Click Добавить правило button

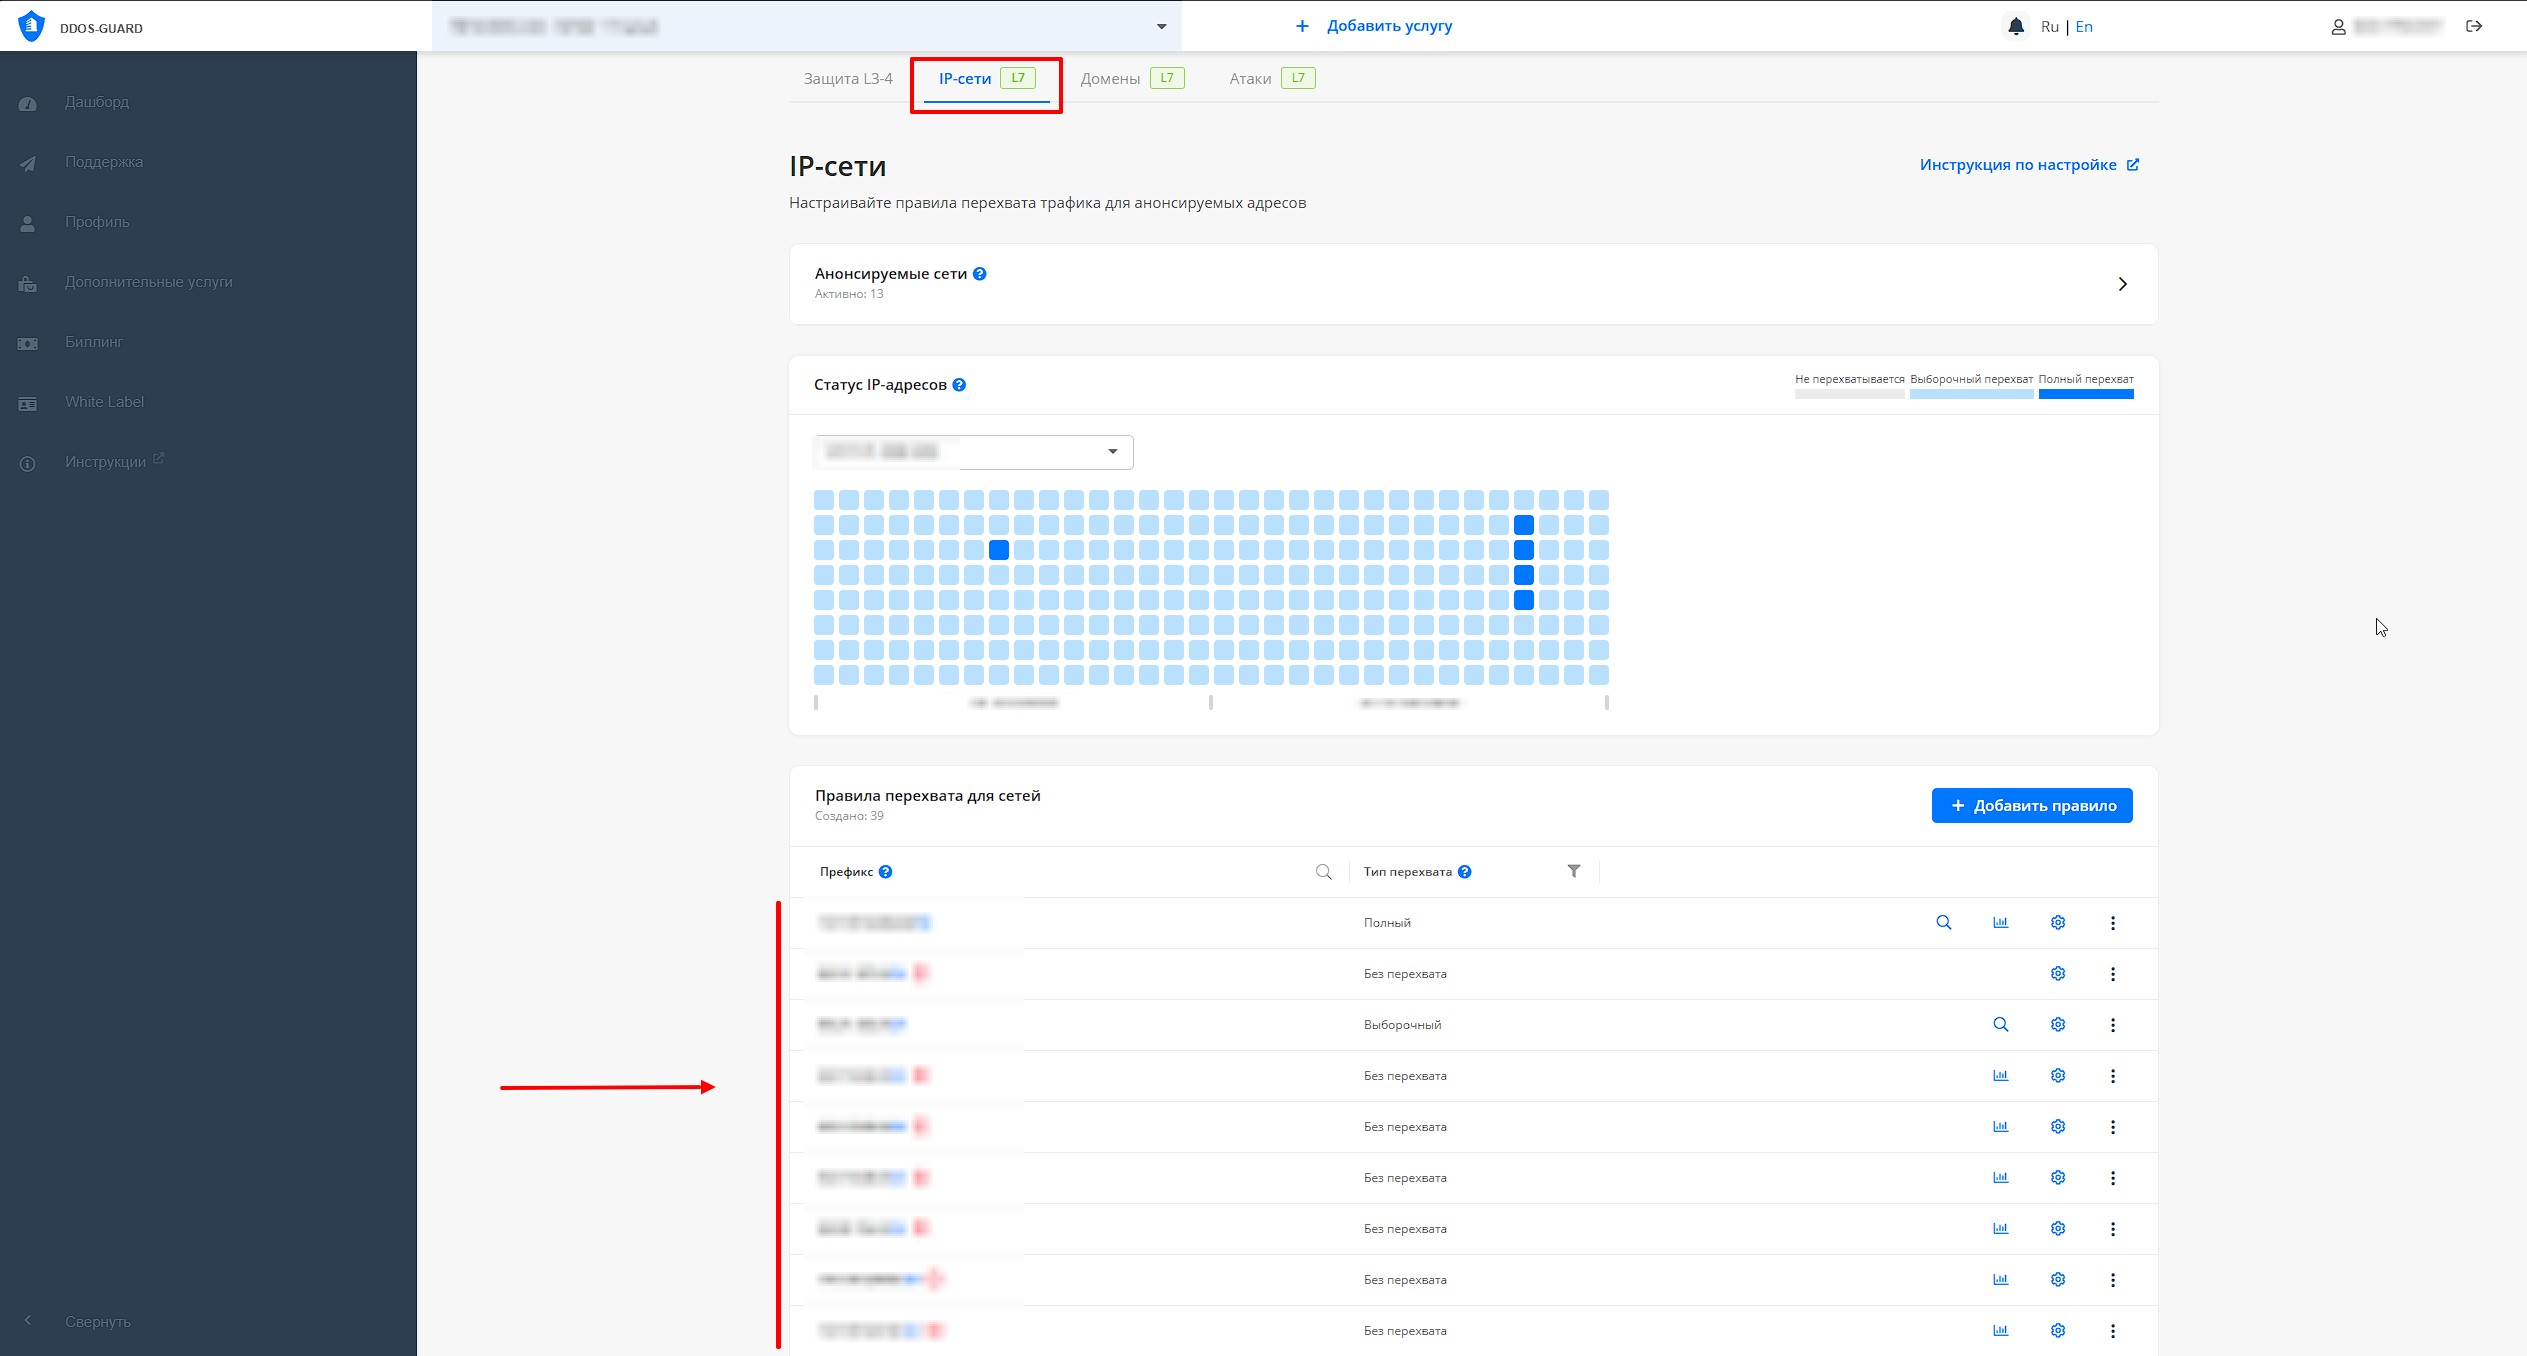2032,806
